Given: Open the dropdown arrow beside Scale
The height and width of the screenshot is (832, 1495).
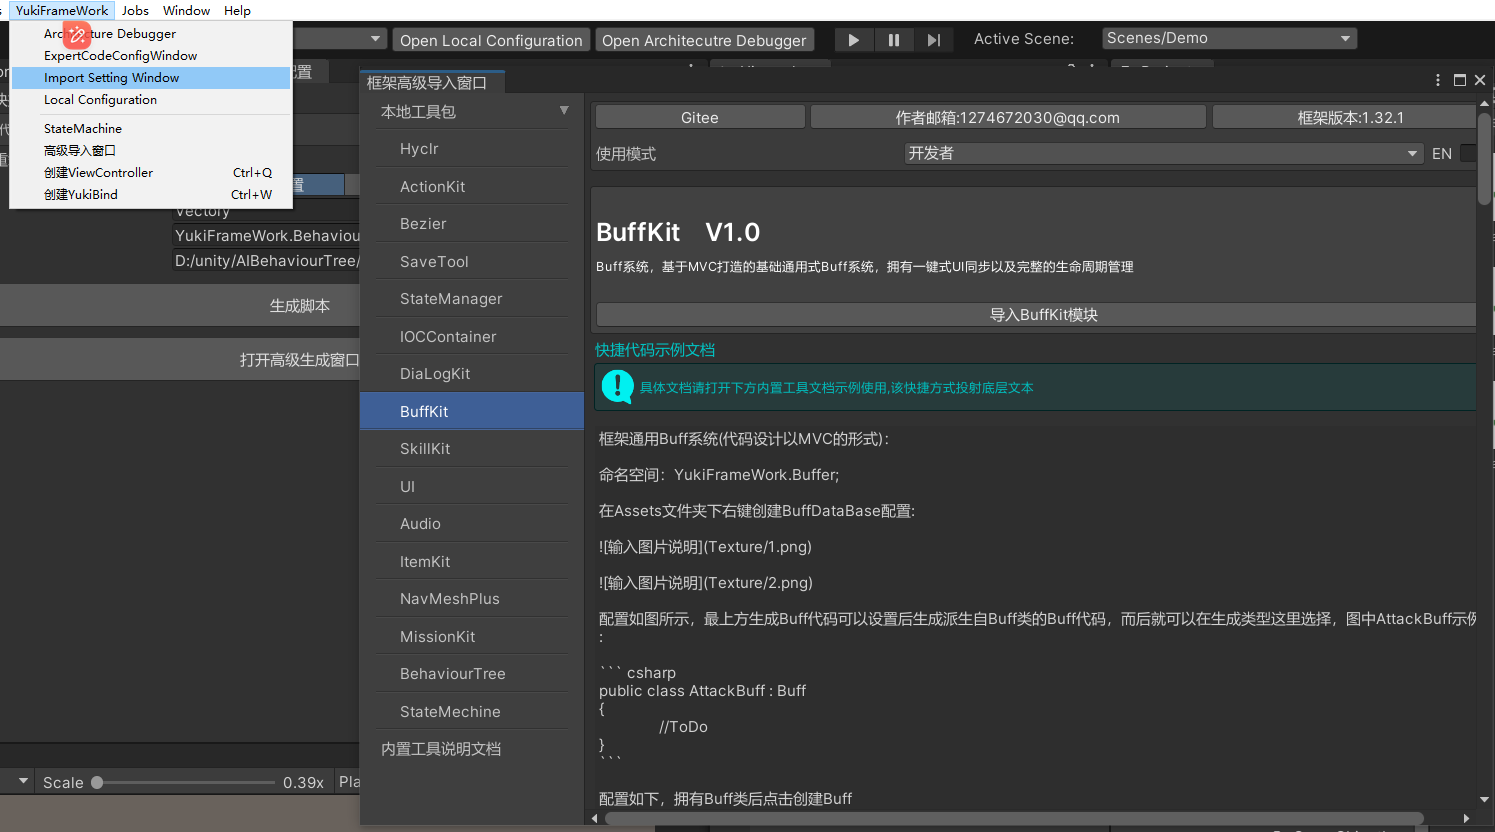Looking at the screenshot, I should point(23,781).
